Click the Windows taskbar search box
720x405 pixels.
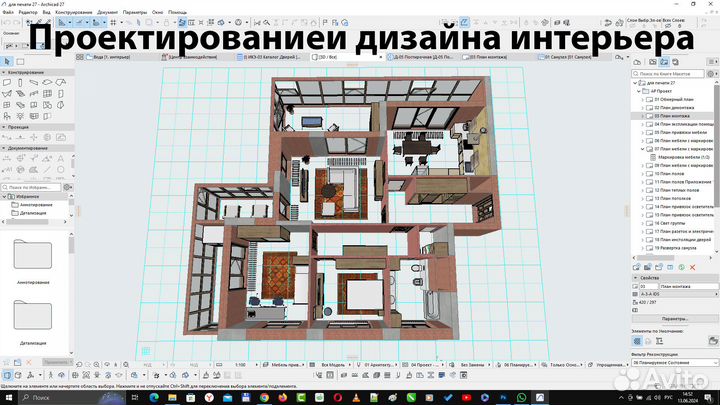point(71,398)
